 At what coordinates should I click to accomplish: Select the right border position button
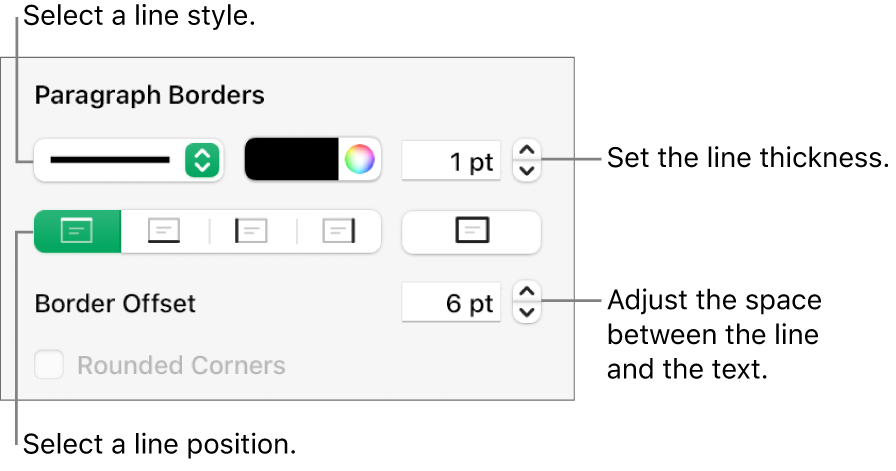pos(339,230)
